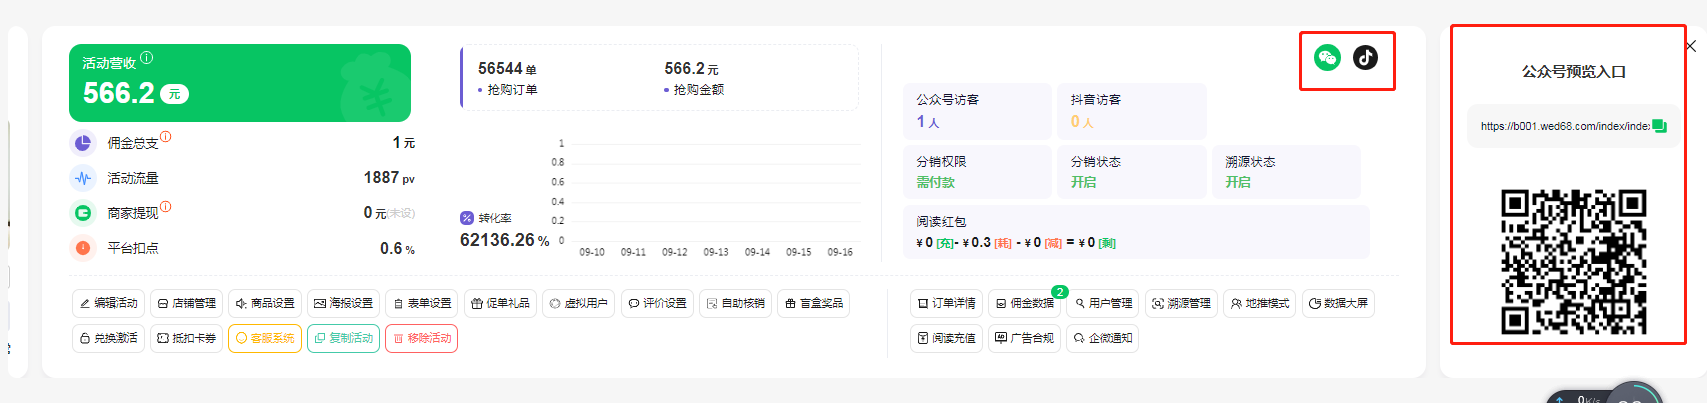Open 盲盒奖品 button
This screenshot has width=1707, height=403.
click(814, 303)
